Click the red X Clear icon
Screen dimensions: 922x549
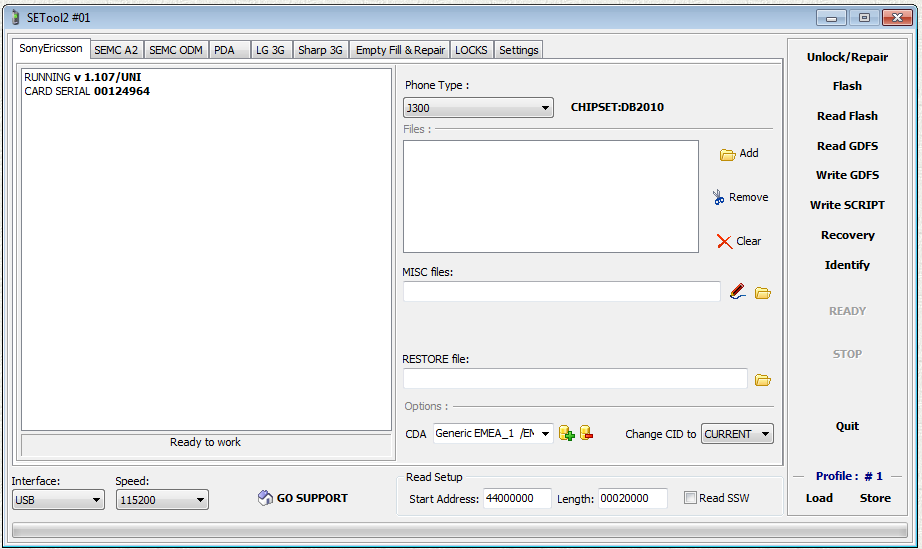[724, 242]
